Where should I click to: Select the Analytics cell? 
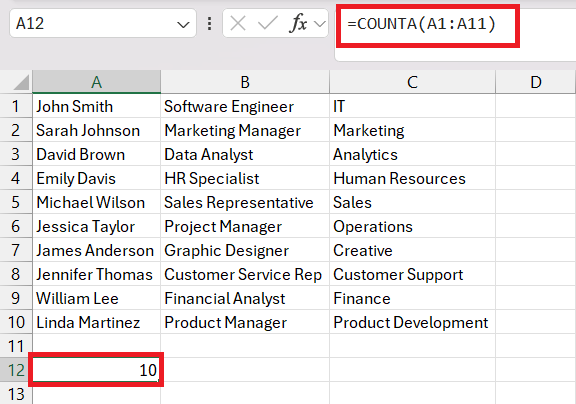click(x=413, y=154)
